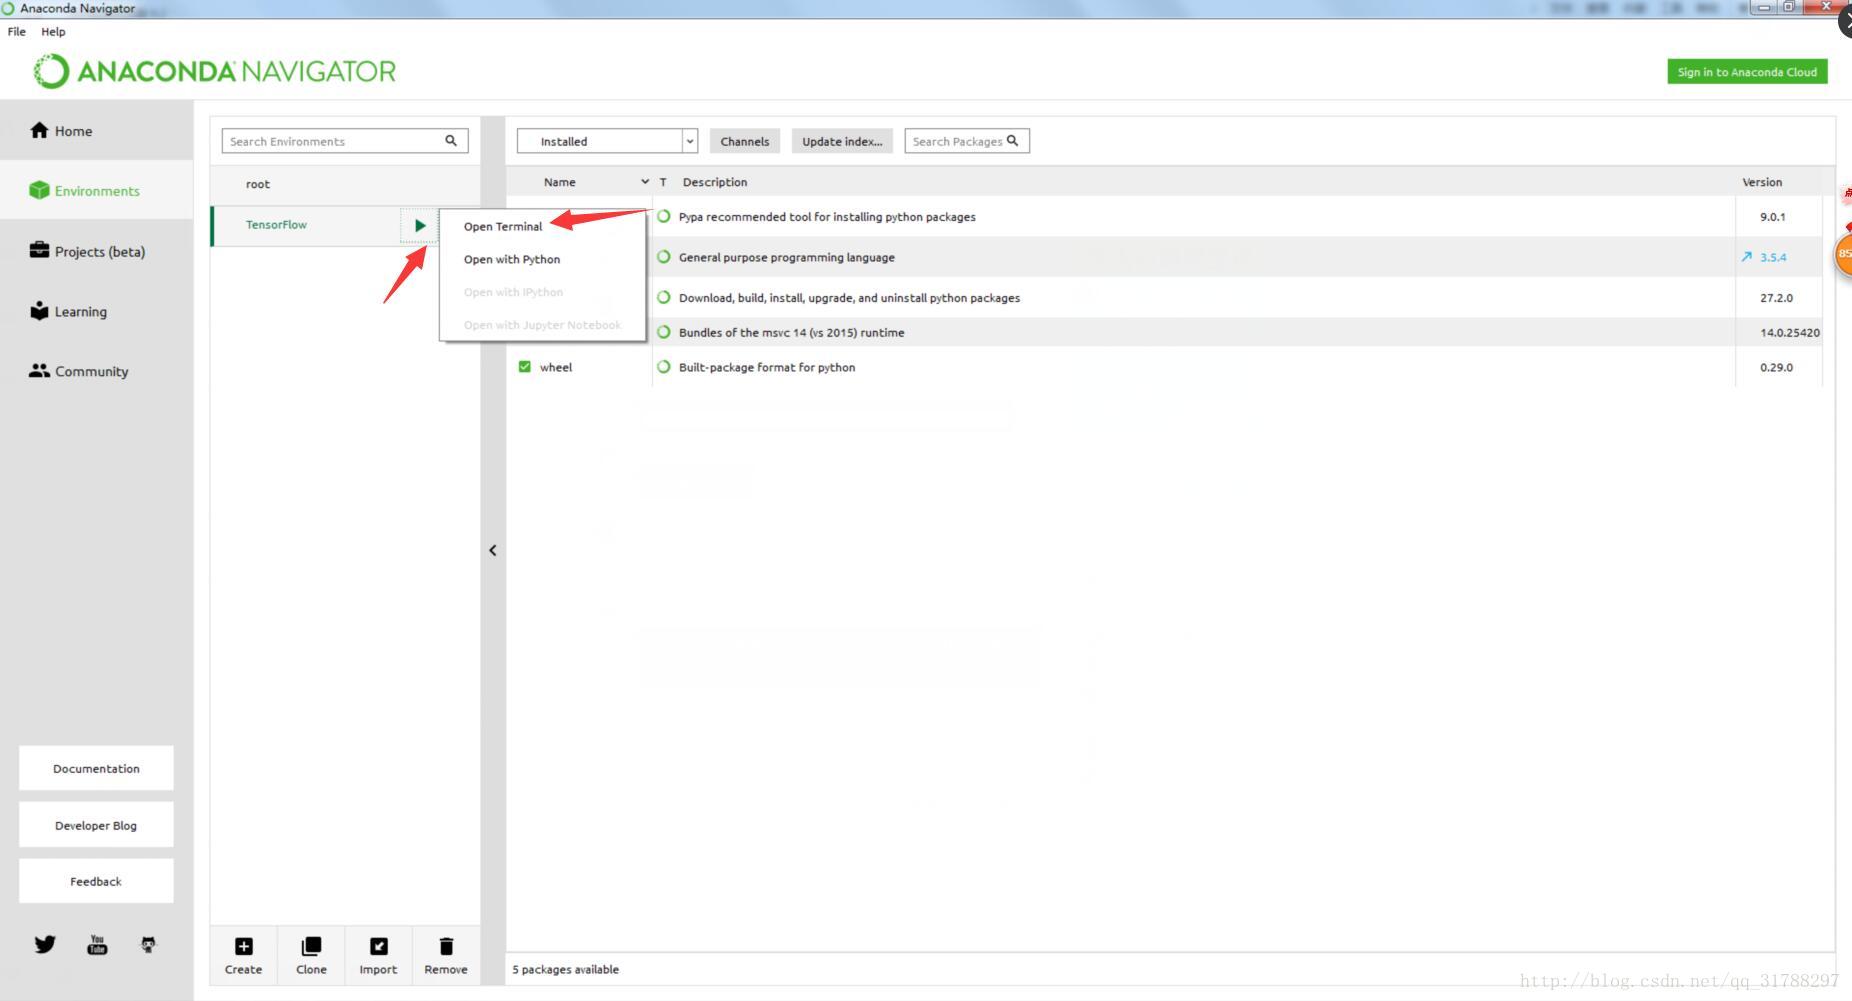Open the File menu

pyautogui.click(x=16, y=31)
